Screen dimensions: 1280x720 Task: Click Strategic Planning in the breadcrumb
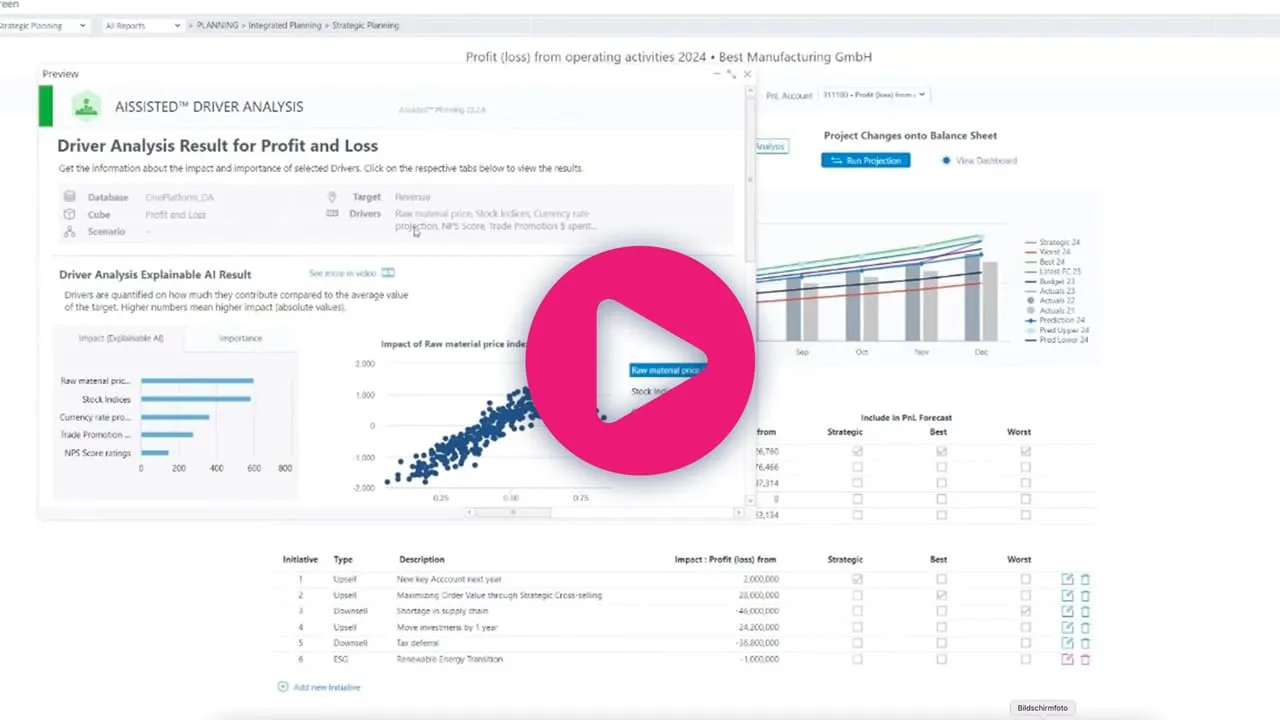366,25
